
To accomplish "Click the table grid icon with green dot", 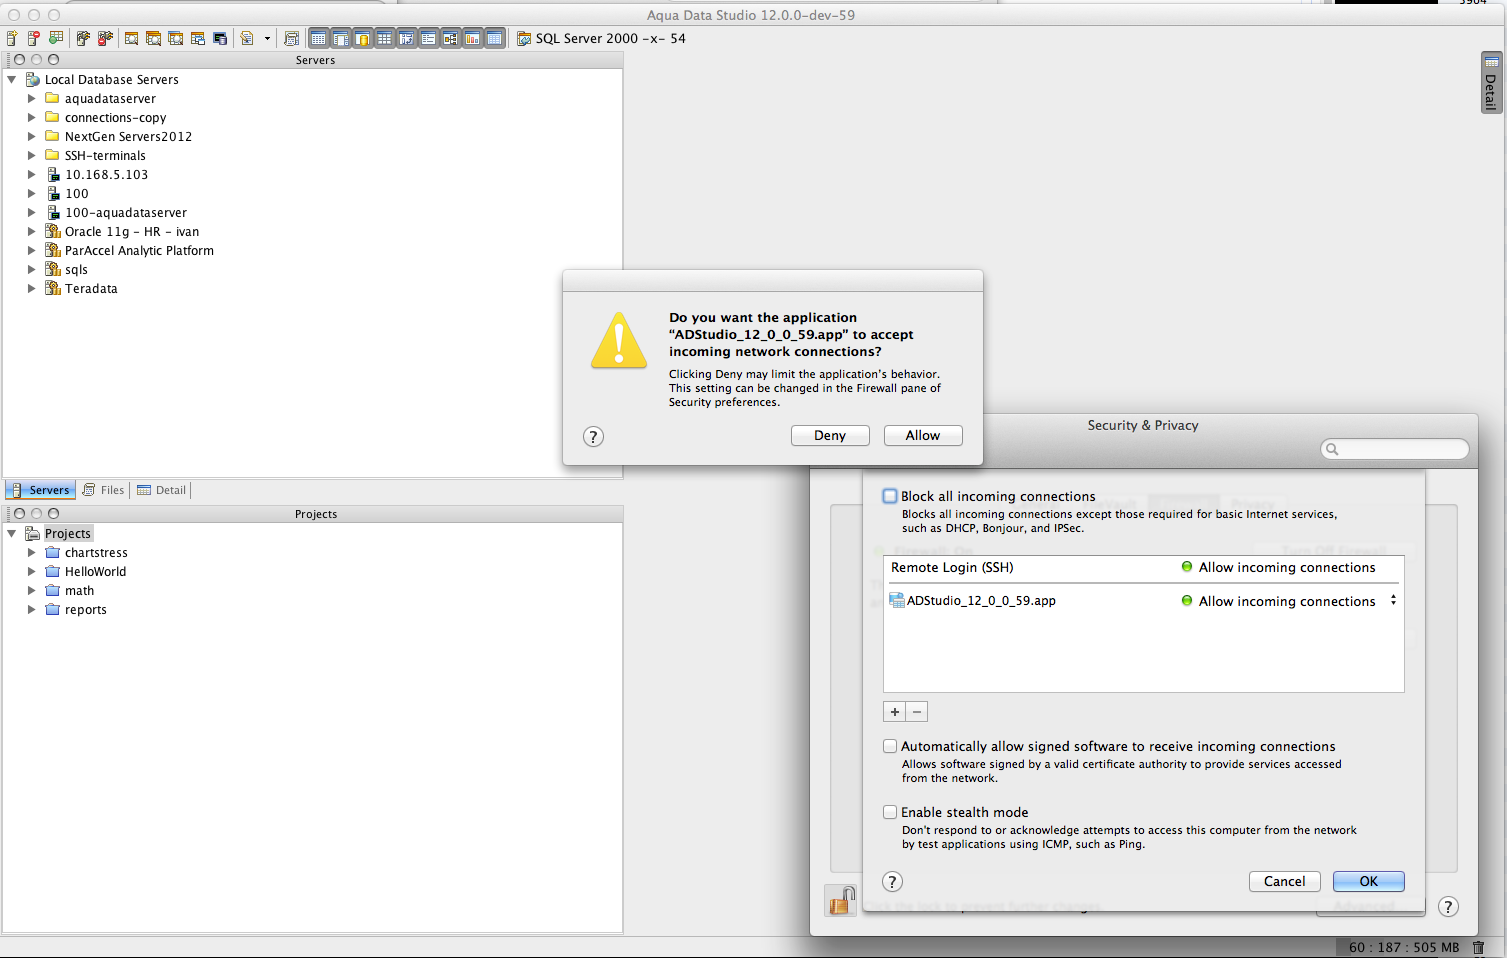I will pyautogui.click(x=56, y=38).
